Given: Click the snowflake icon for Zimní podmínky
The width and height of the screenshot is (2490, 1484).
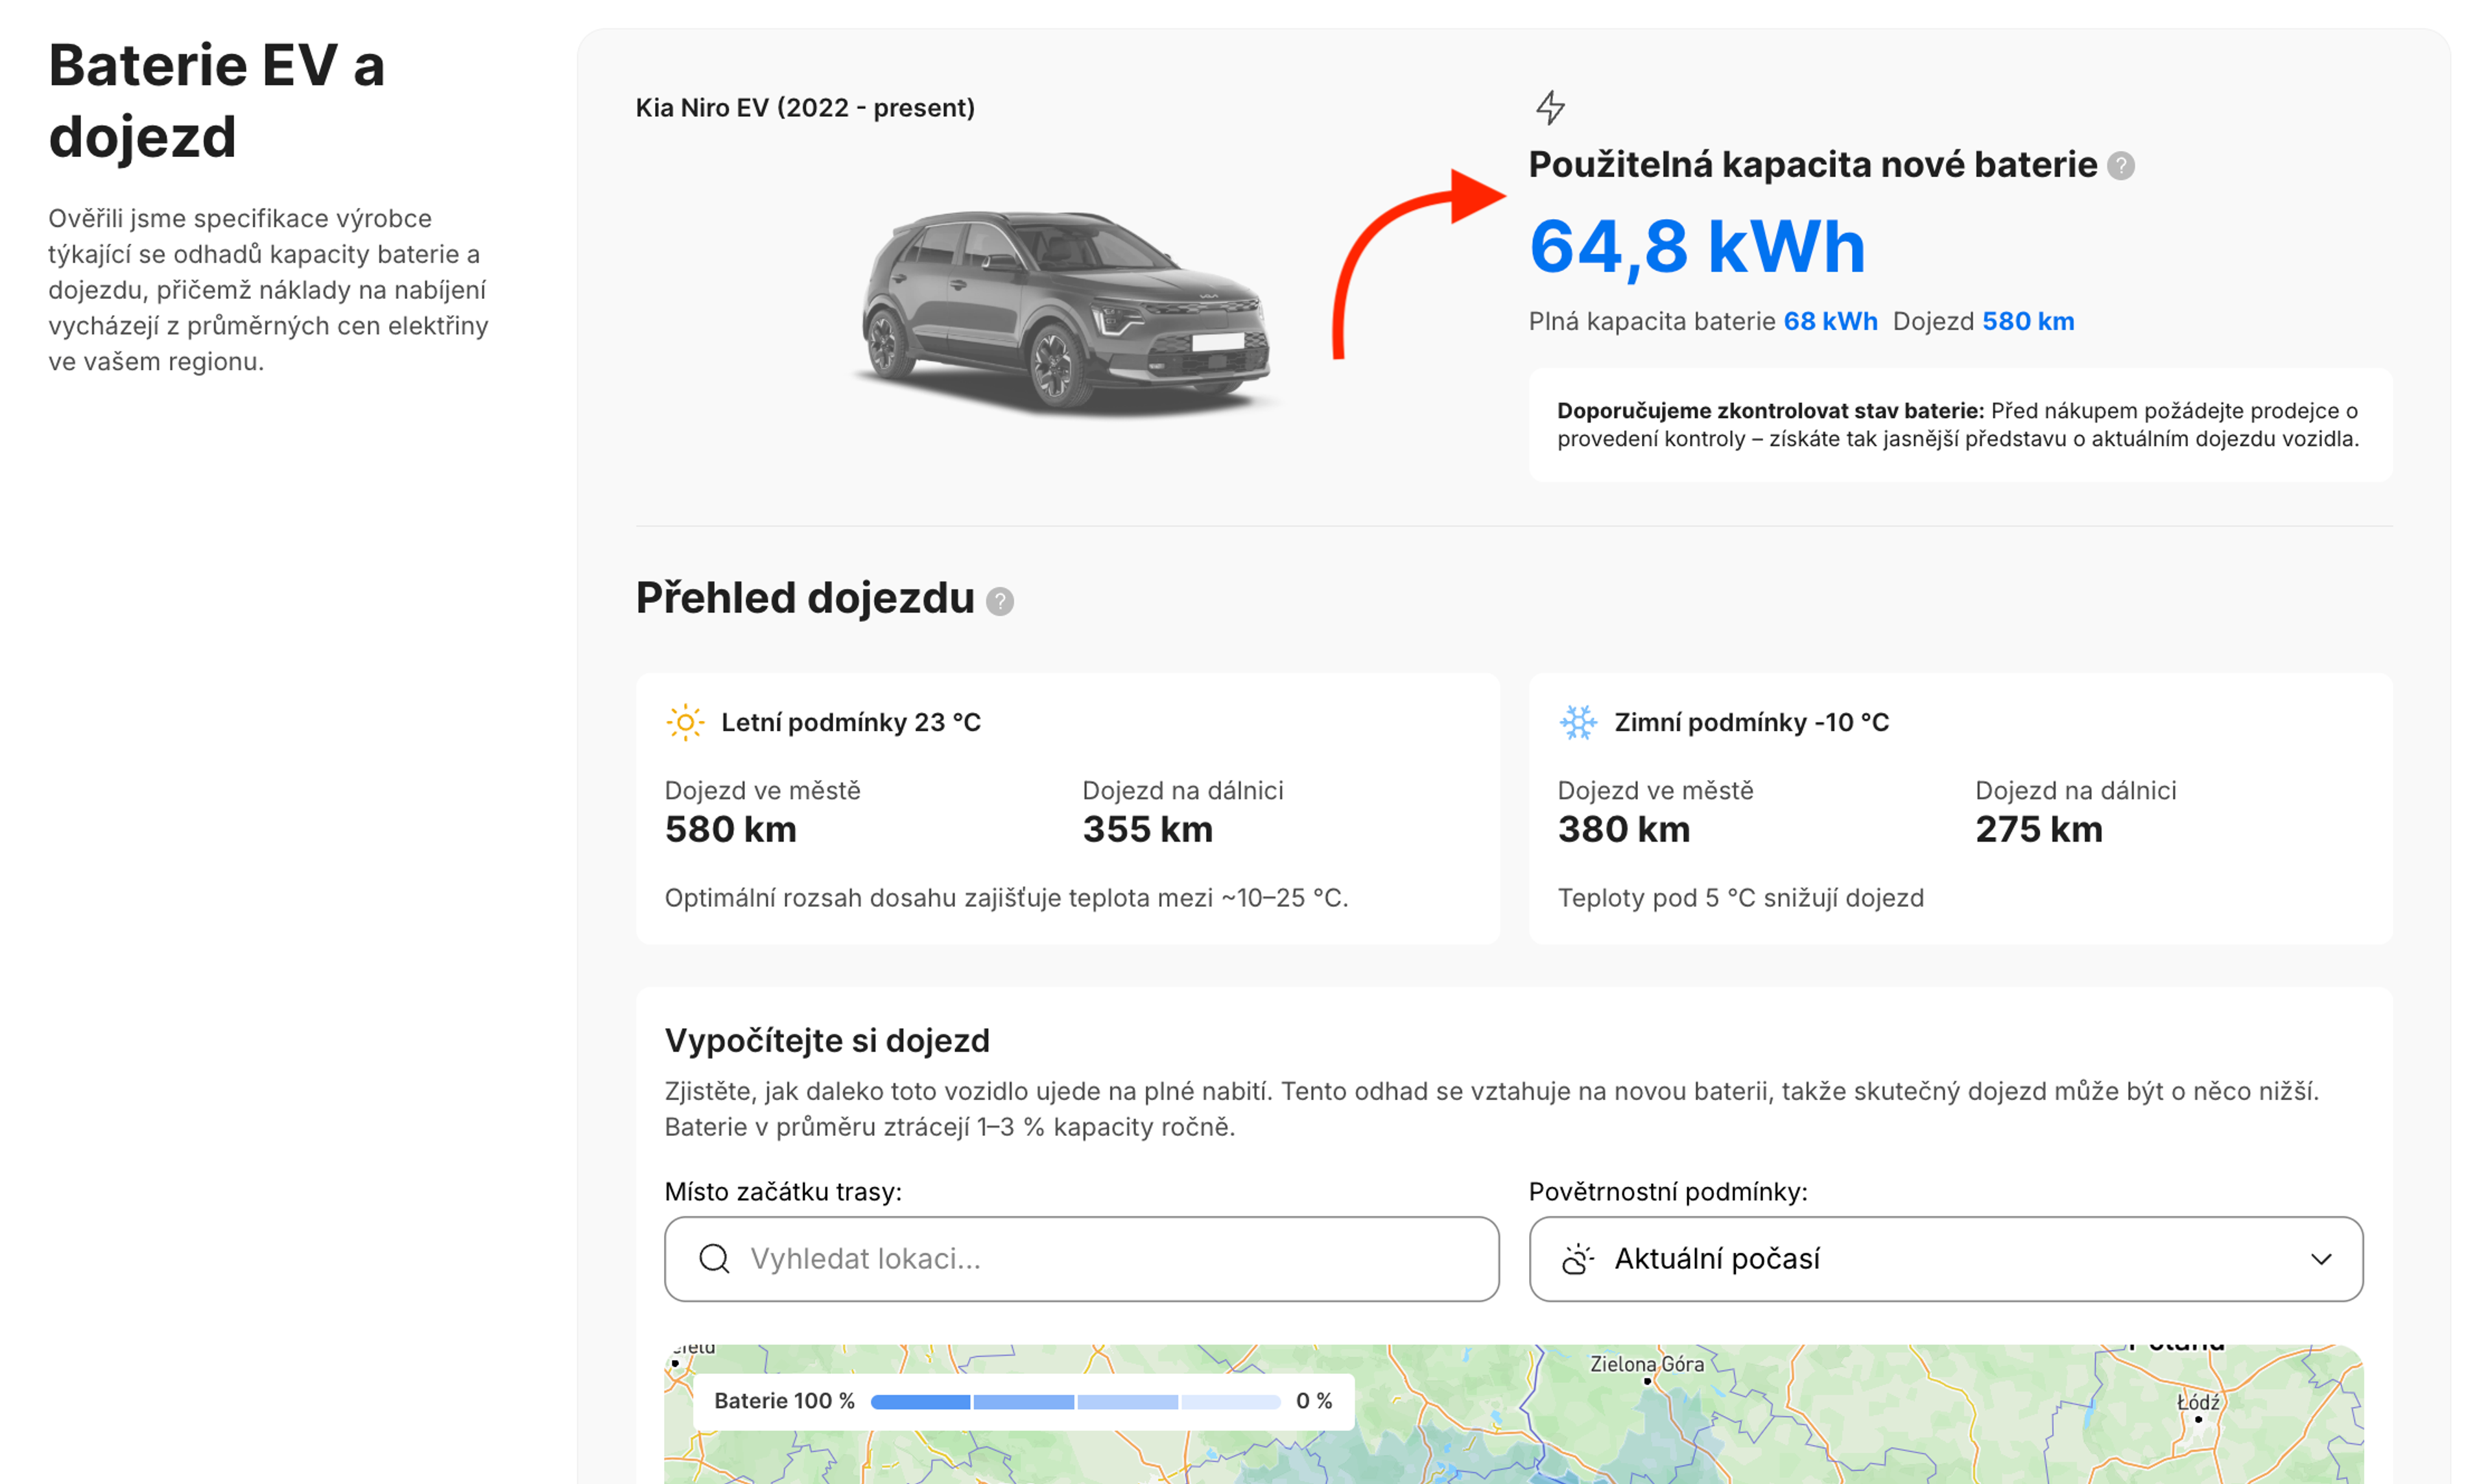Looking at the screenshot, I should tap(1578, 722).
